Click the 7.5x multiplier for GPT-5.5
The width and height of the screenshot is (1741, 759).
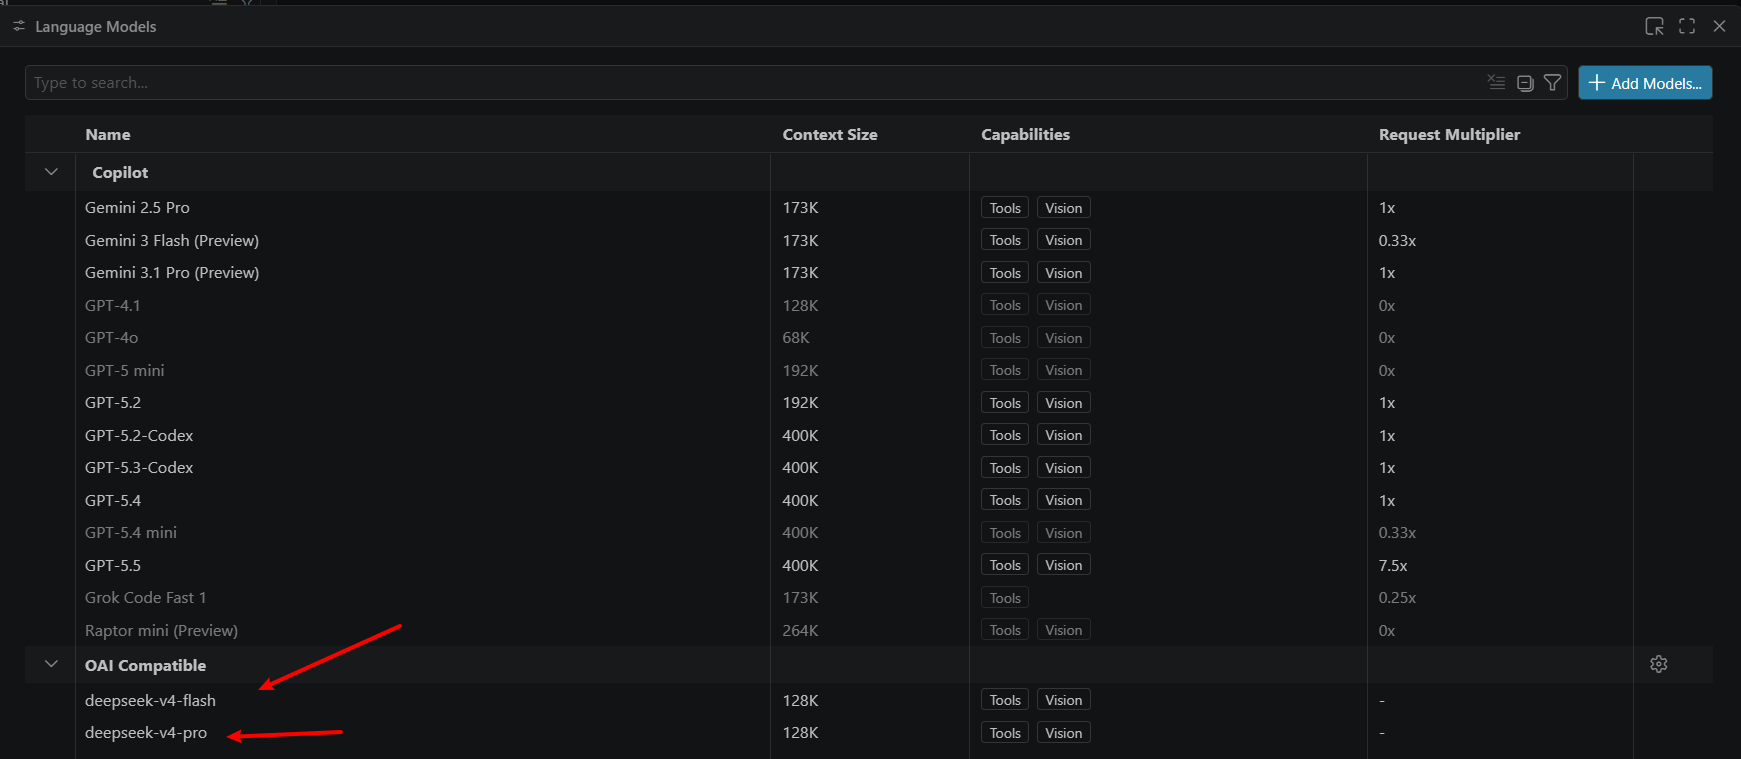1393,565
